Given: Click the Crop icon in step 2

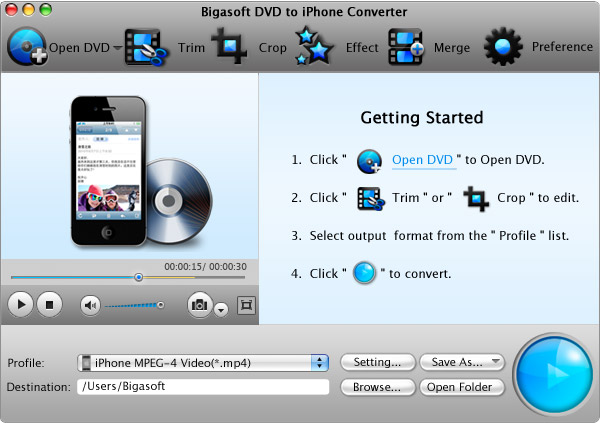Looking at the screenshot, I should (476, 199).
